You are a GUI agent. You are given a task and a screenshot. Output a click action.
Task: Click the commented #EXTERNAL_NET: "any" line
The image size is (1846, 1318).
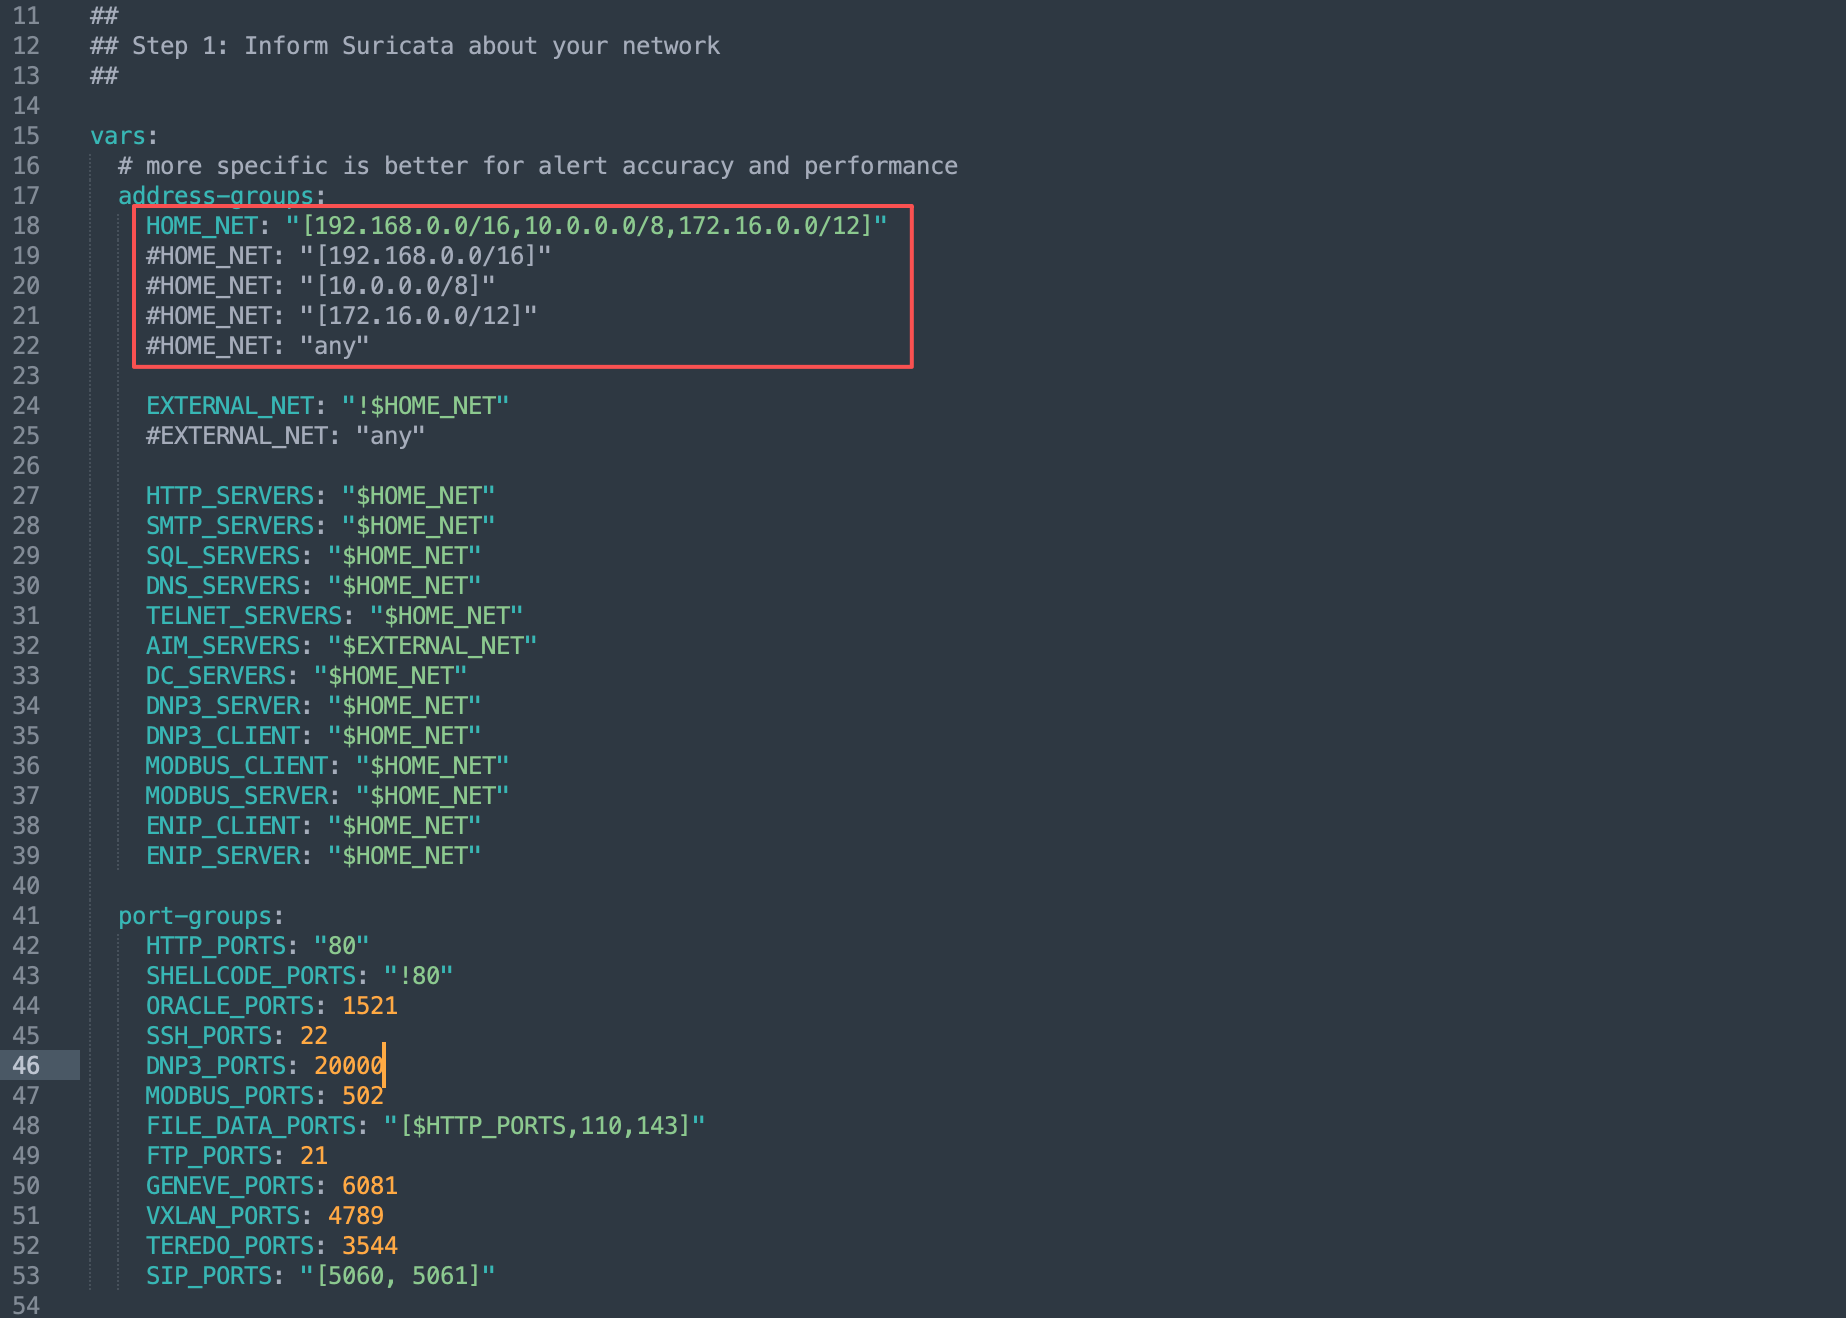click(x=285, y=436)
